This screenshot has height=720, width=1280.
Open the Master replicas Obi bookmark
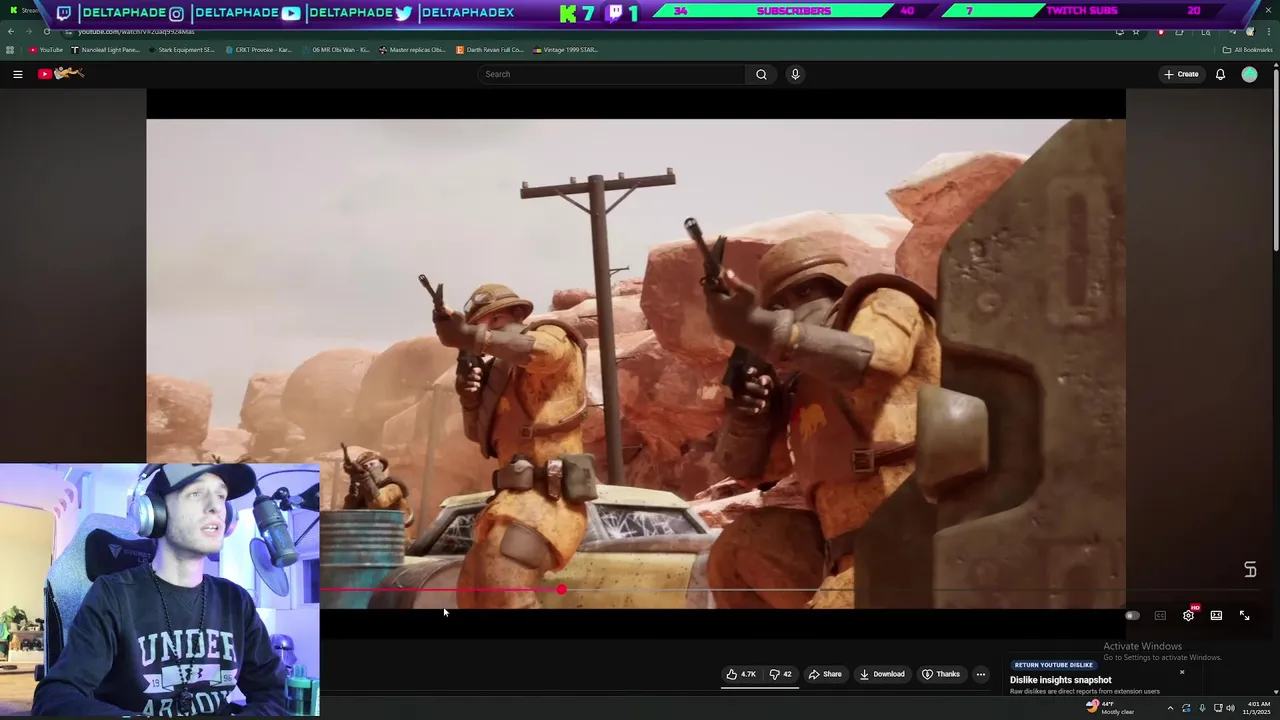(413, 50)
